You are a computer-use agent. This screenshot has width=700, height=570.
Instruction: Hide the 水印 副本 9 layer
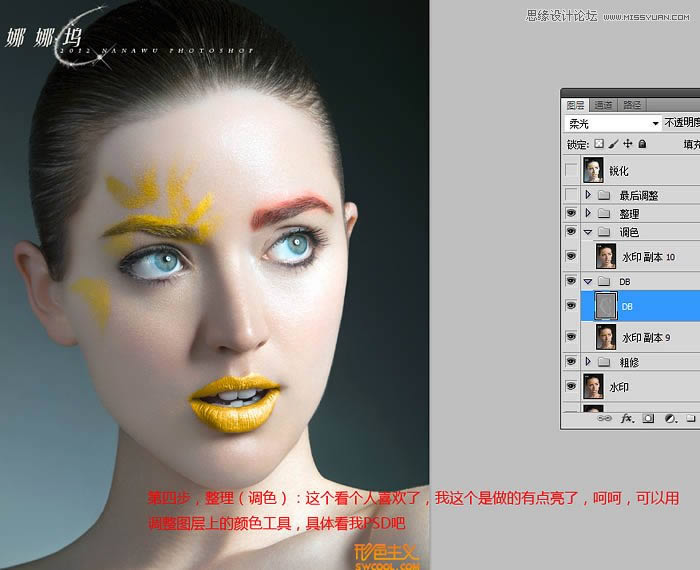point(571,337)
